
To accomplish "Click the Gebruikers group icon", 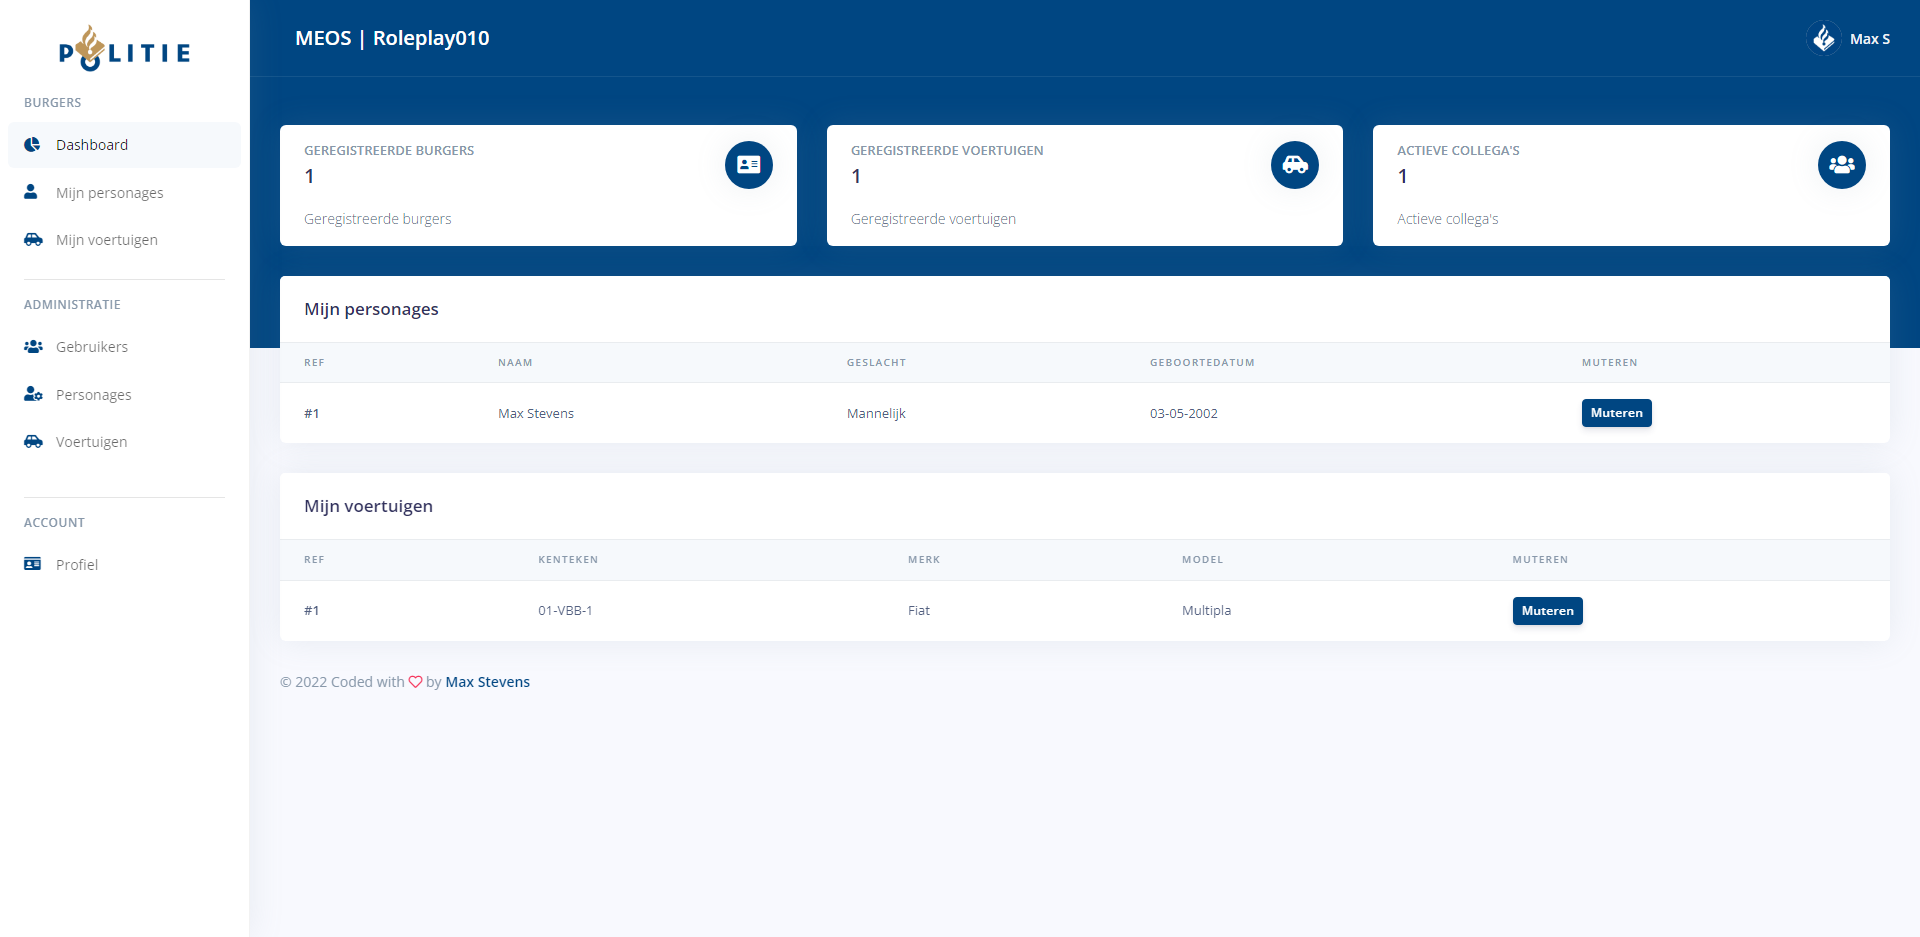I will pyautogui.click(x=33, y=347).
